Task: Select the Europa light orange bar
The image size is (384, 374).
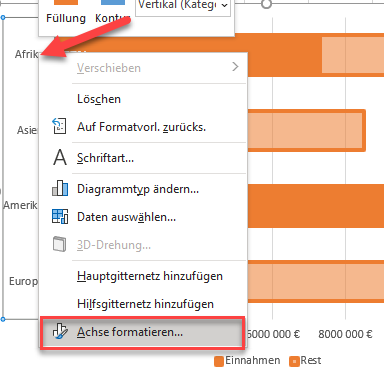Action: pyautogui.click(x=316, y=282)
